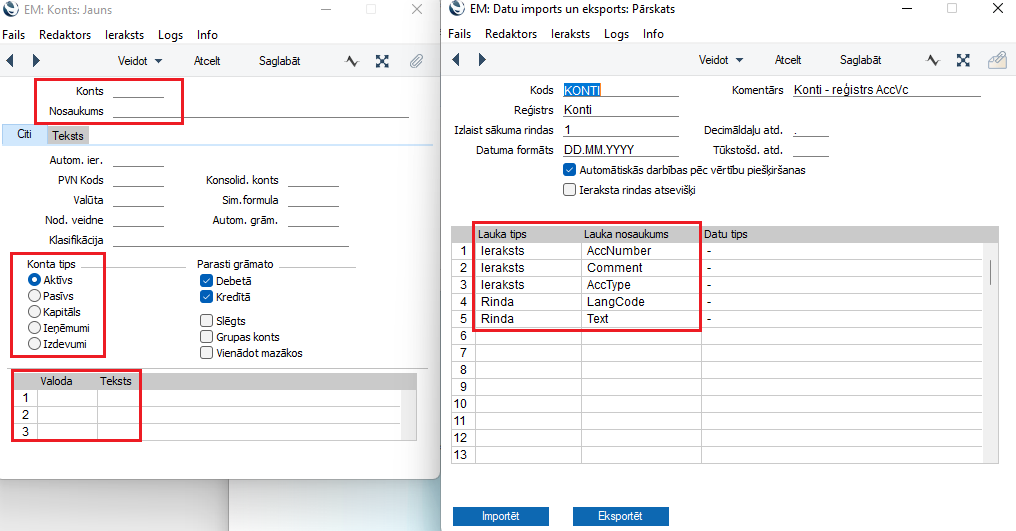
Task: Click the paperclip attachments icon in Konts window
Action: 416,61
